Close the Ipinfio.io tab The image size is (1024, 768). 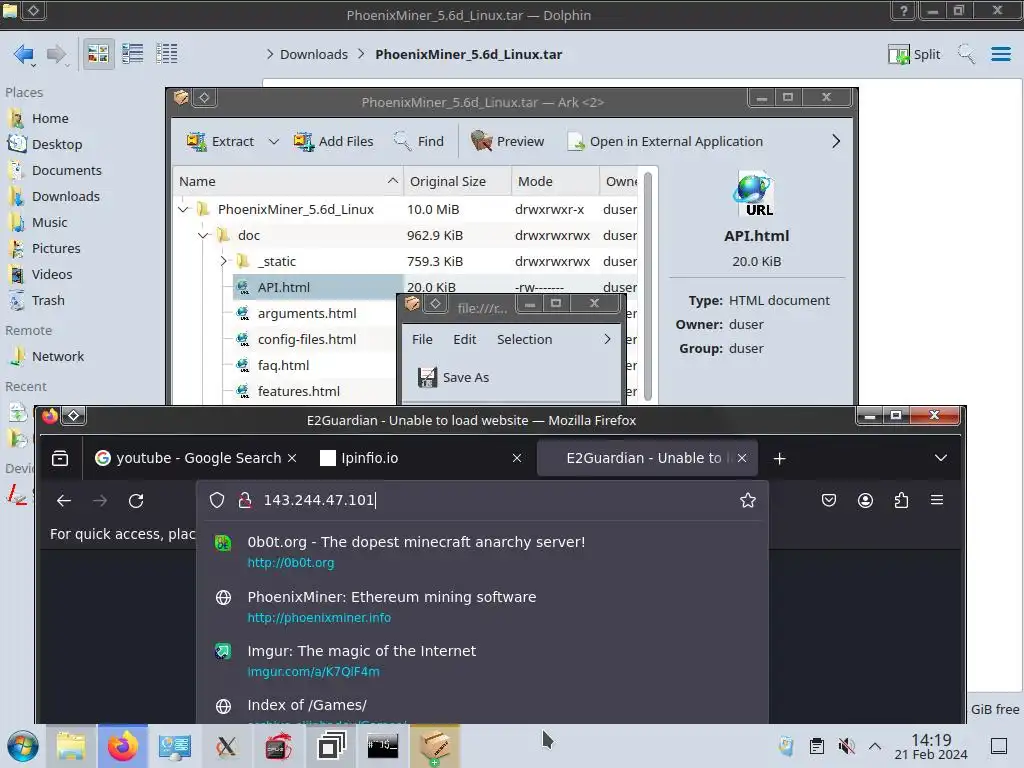coord(517,458)
